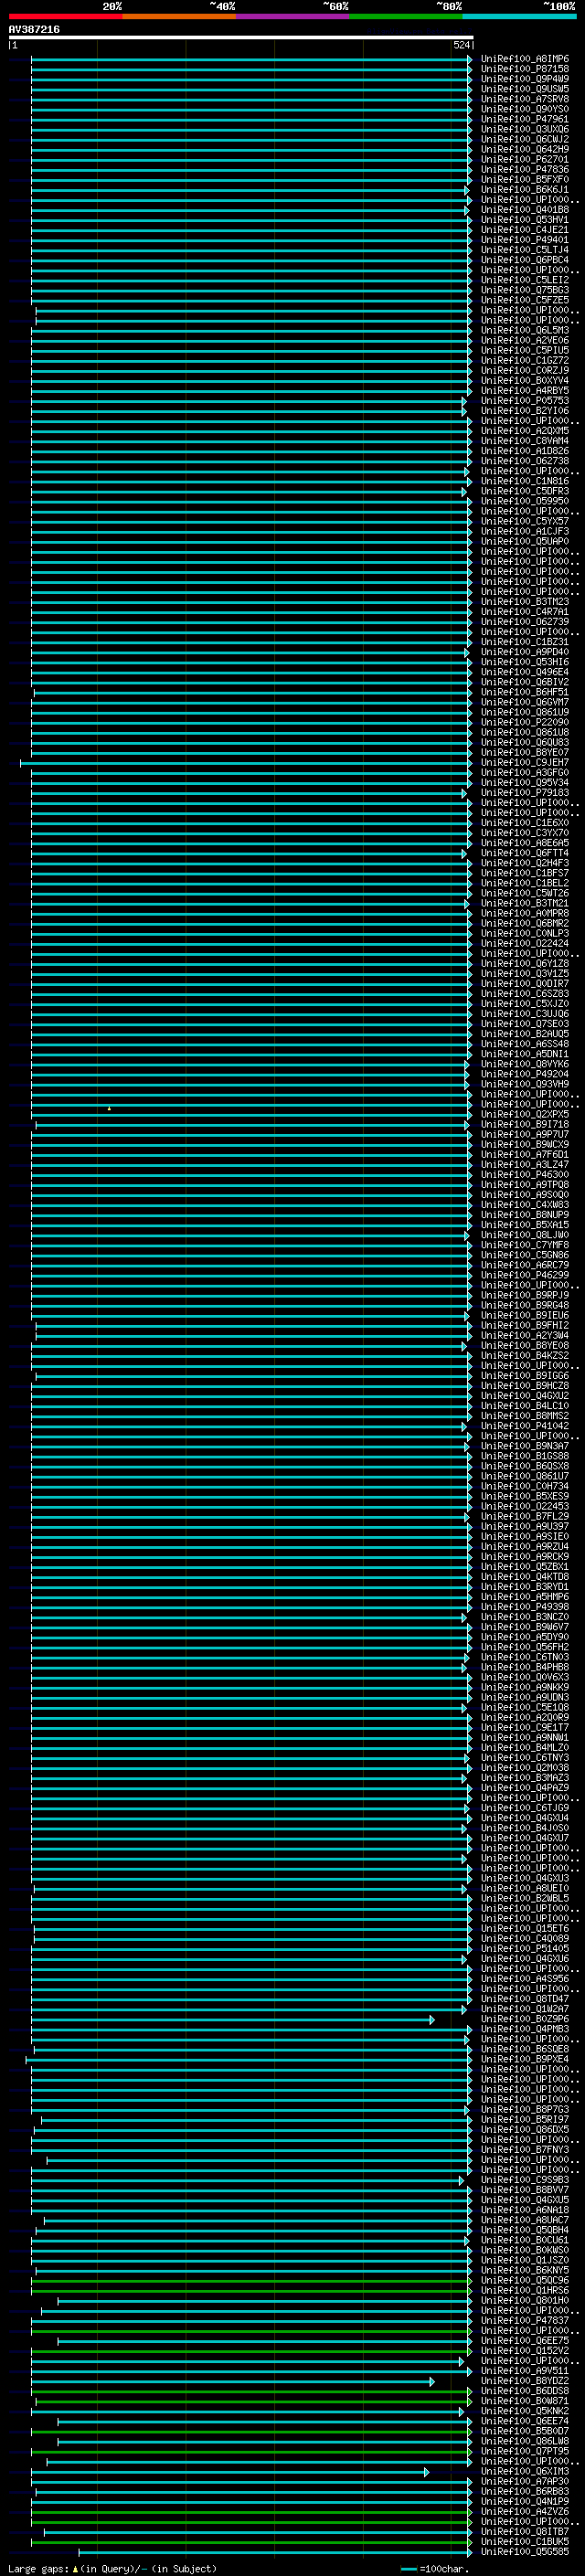Click the orange ~40% identity legend segment
Screen dimensions: 585x2576
(x=179, y=16)
